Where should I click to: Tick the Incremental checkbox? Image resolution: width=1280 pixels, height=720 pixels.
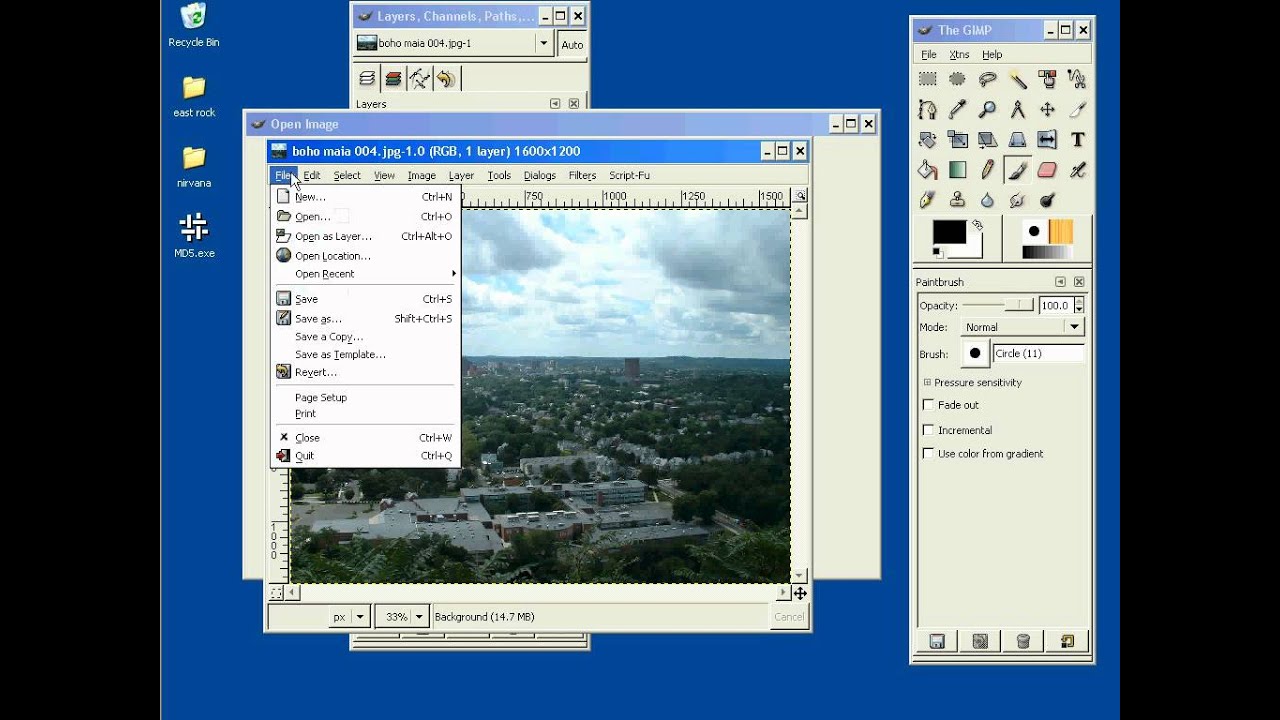[928, 430]
